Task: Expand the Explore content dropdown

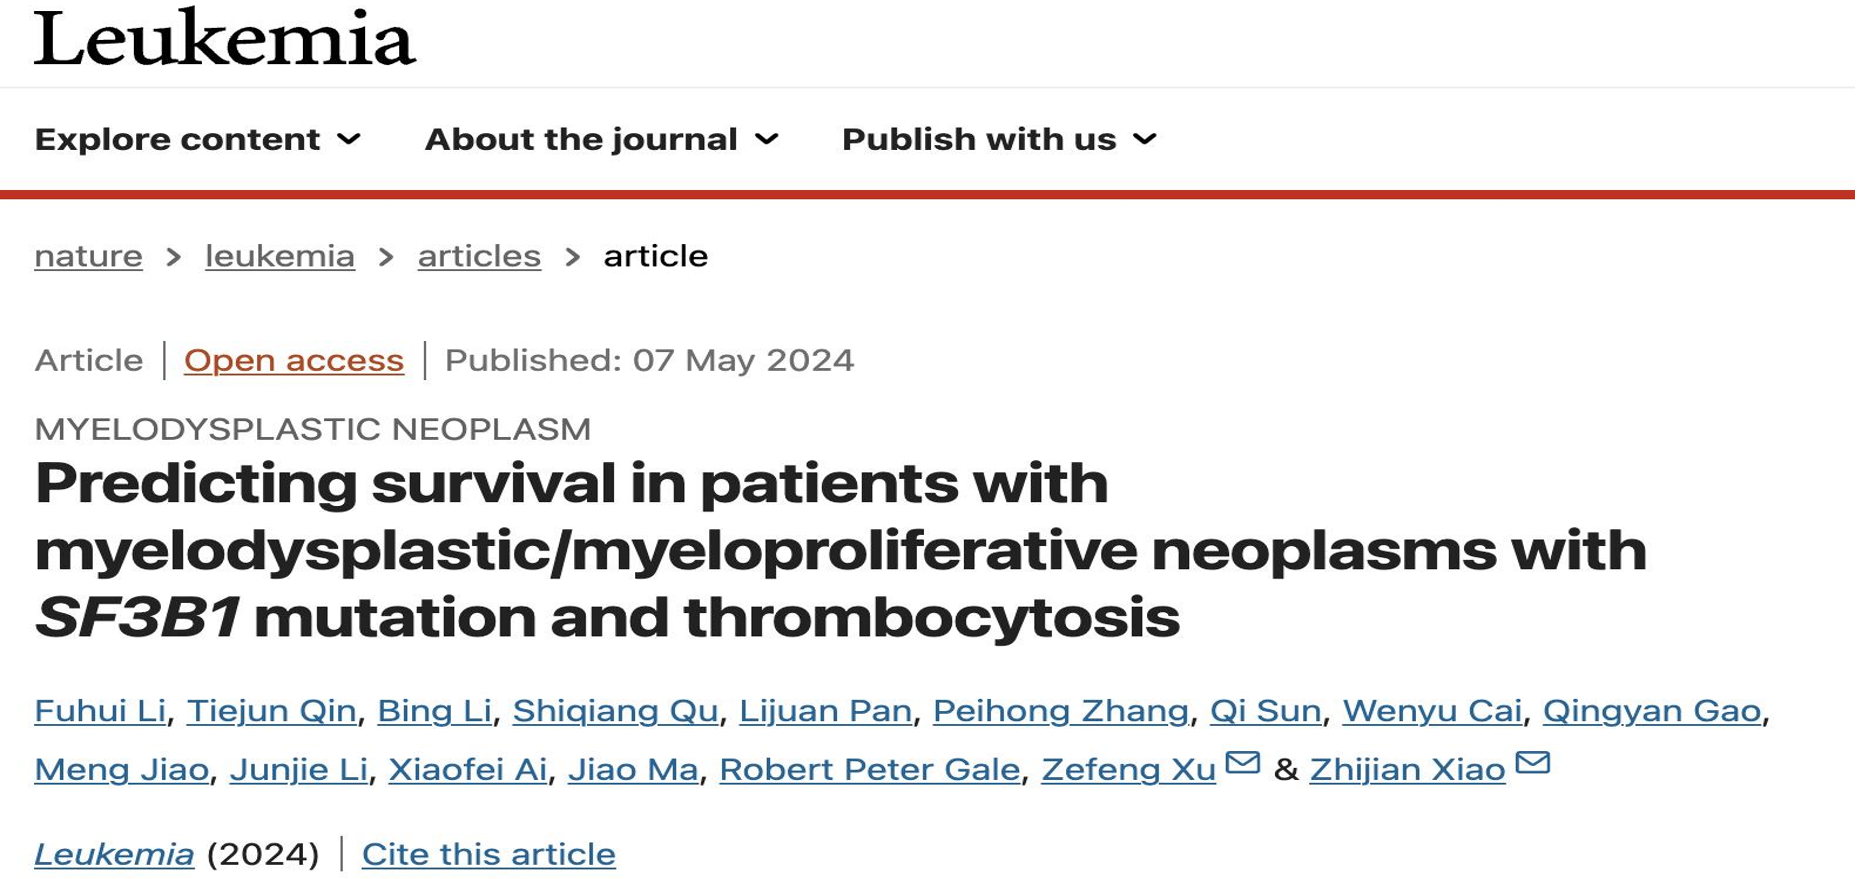Action: pos(197,139)
